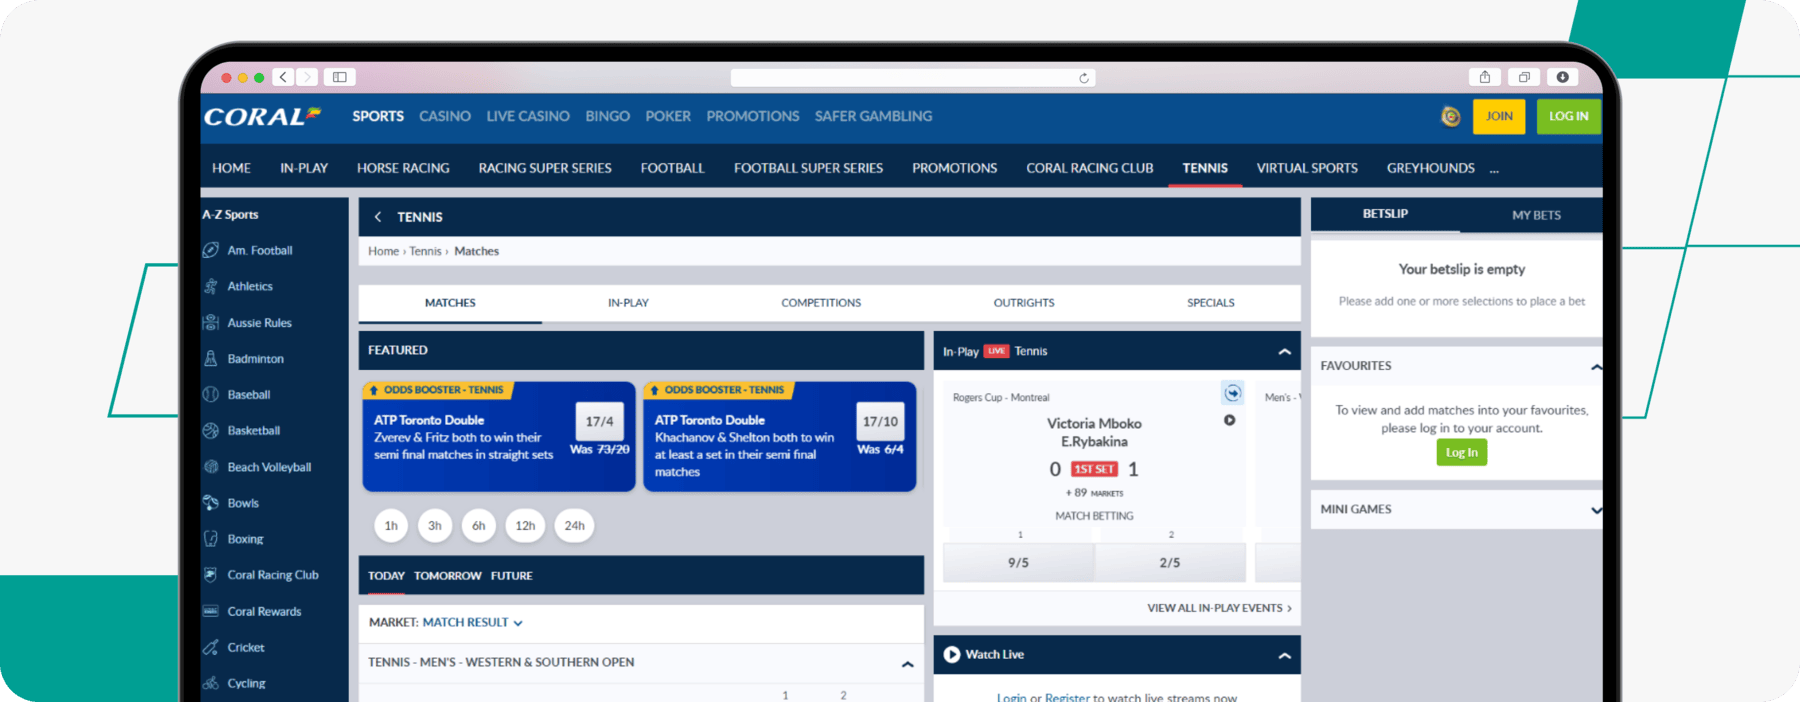The image size is (1800, 702).
Task: Open the Match Result market dropdown
Action: (472, 622)
